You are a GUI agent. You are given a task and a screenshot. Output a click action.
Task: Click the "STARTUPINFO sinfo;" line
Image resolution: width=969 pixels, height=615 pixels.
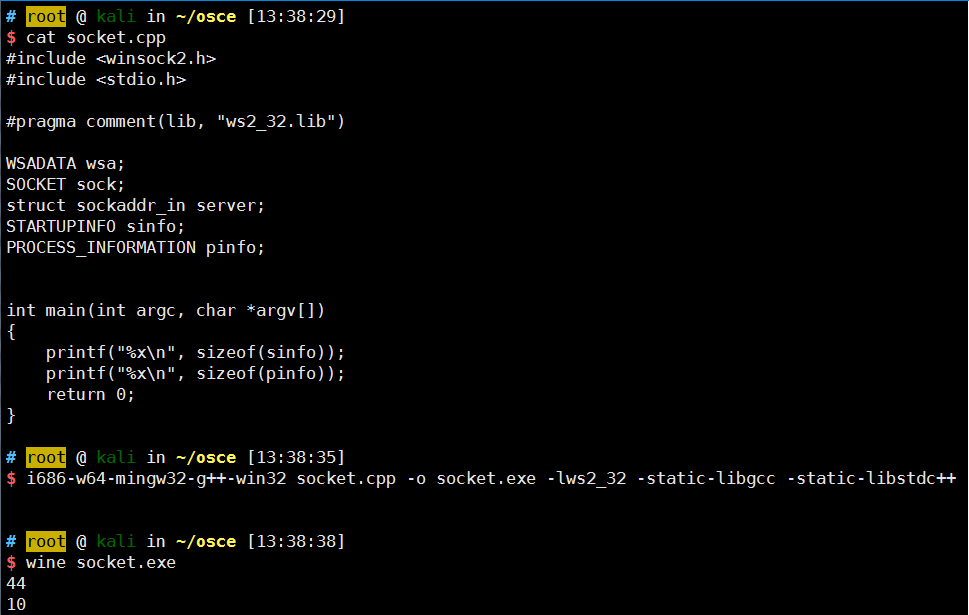96,227
